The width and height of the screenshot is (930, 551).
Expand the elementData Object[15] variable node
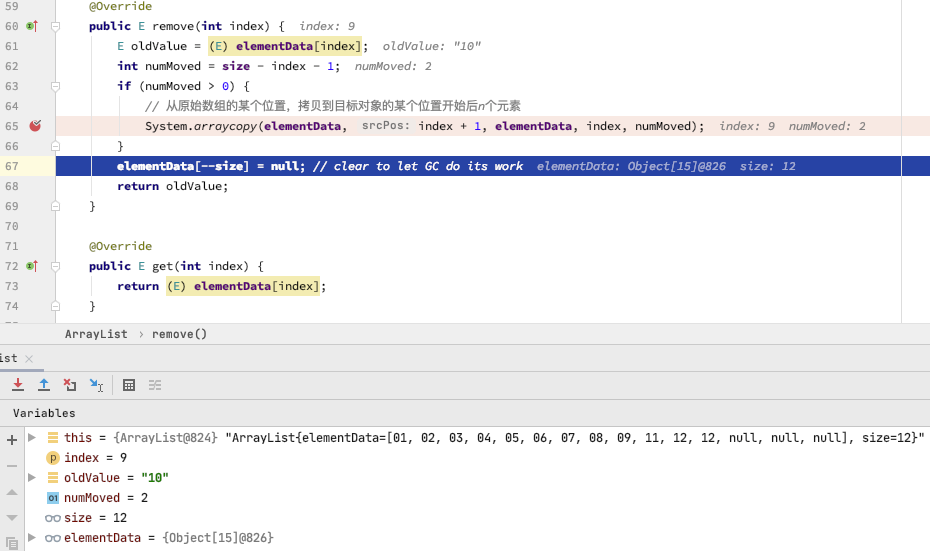(x=32, y=537)
